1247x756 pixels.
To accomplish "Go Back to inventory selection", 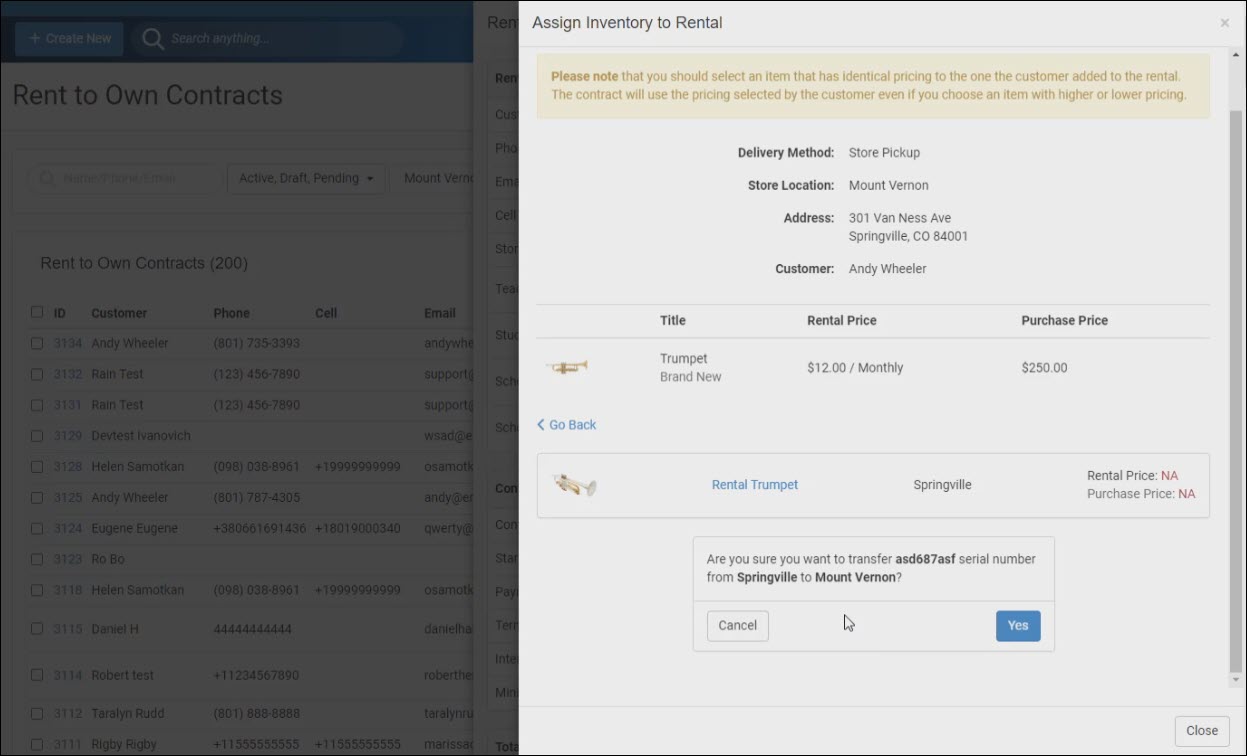I will click(567, 425).
